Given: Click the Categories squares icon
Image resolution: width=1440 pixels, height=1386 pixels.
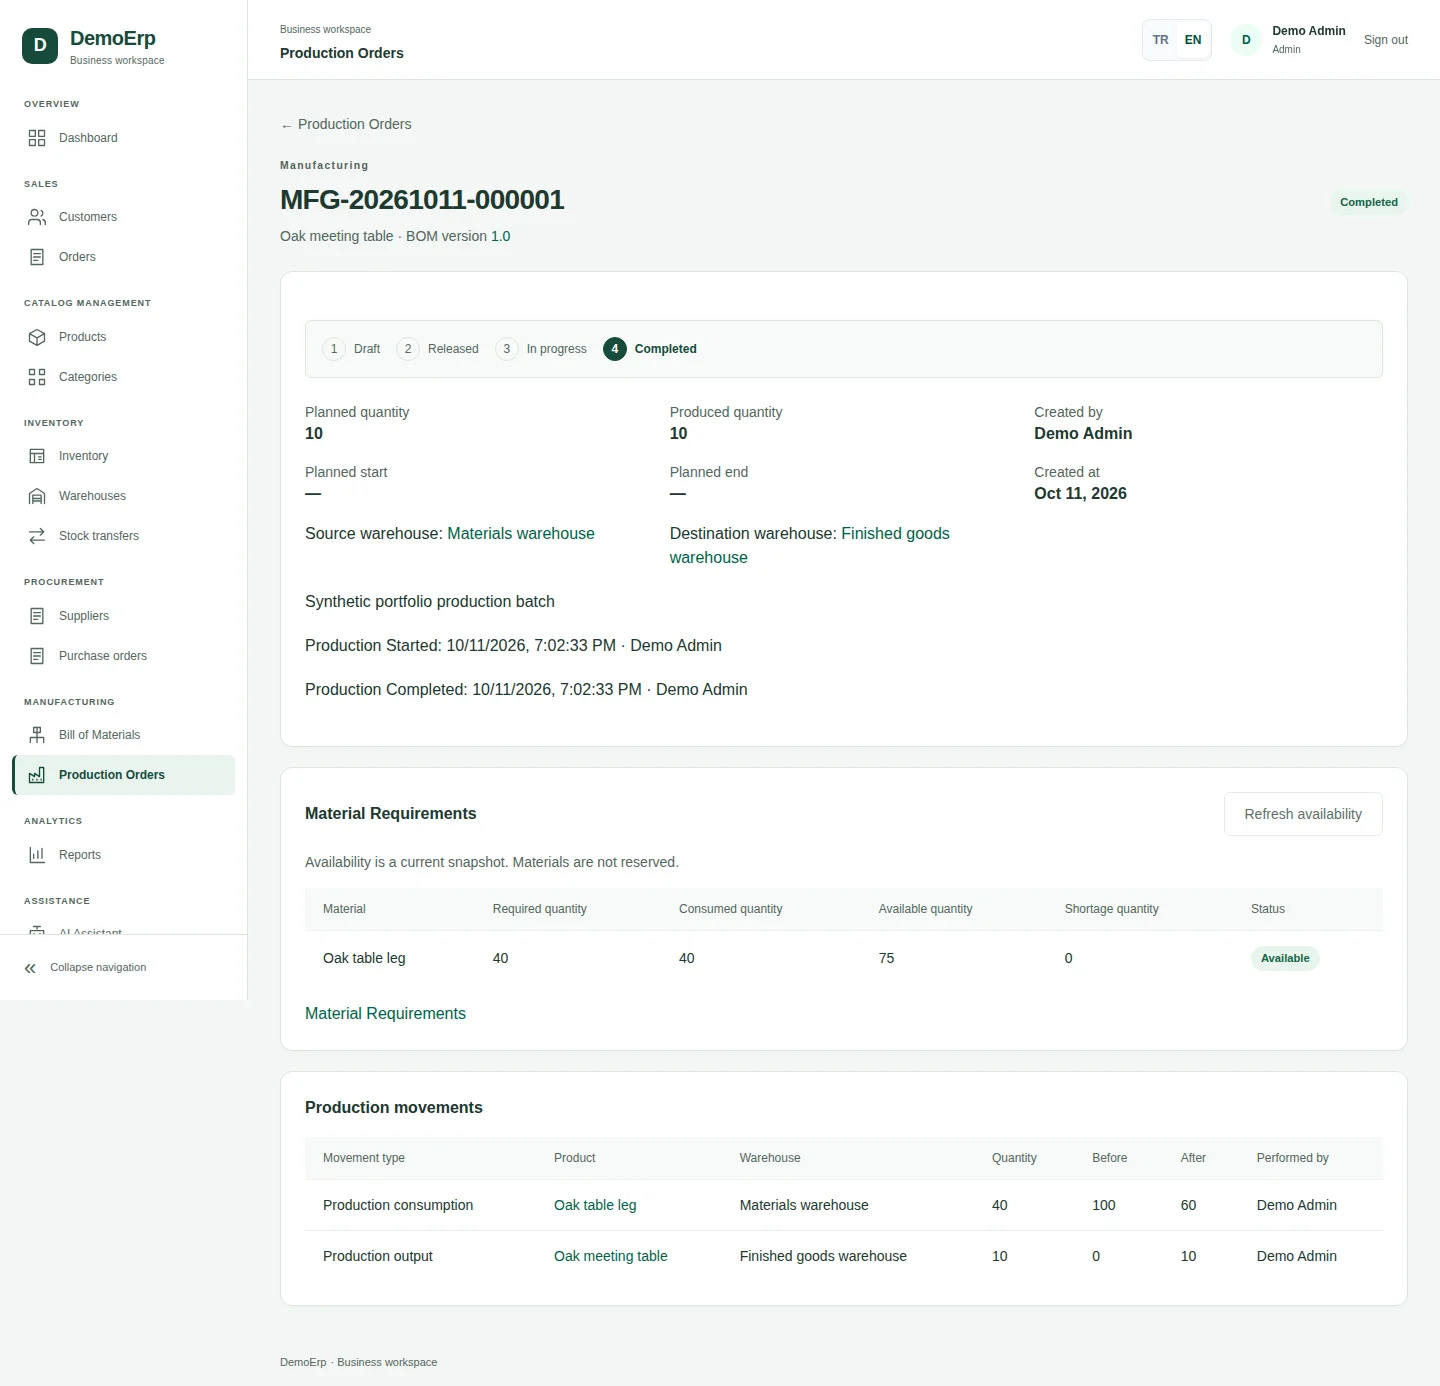Looking at the screenshot, I should click(37, 377).
